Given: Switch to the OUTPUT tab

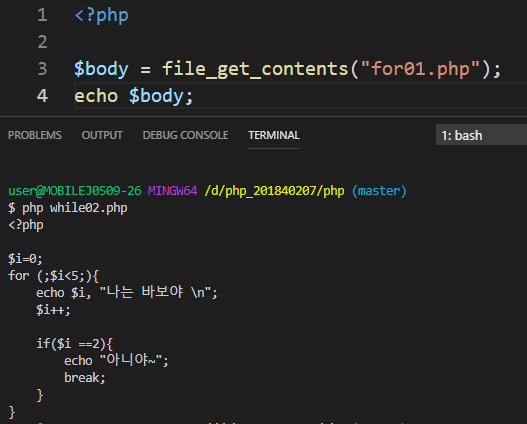Looking at the screenshot, I should (x=102, y=135).
